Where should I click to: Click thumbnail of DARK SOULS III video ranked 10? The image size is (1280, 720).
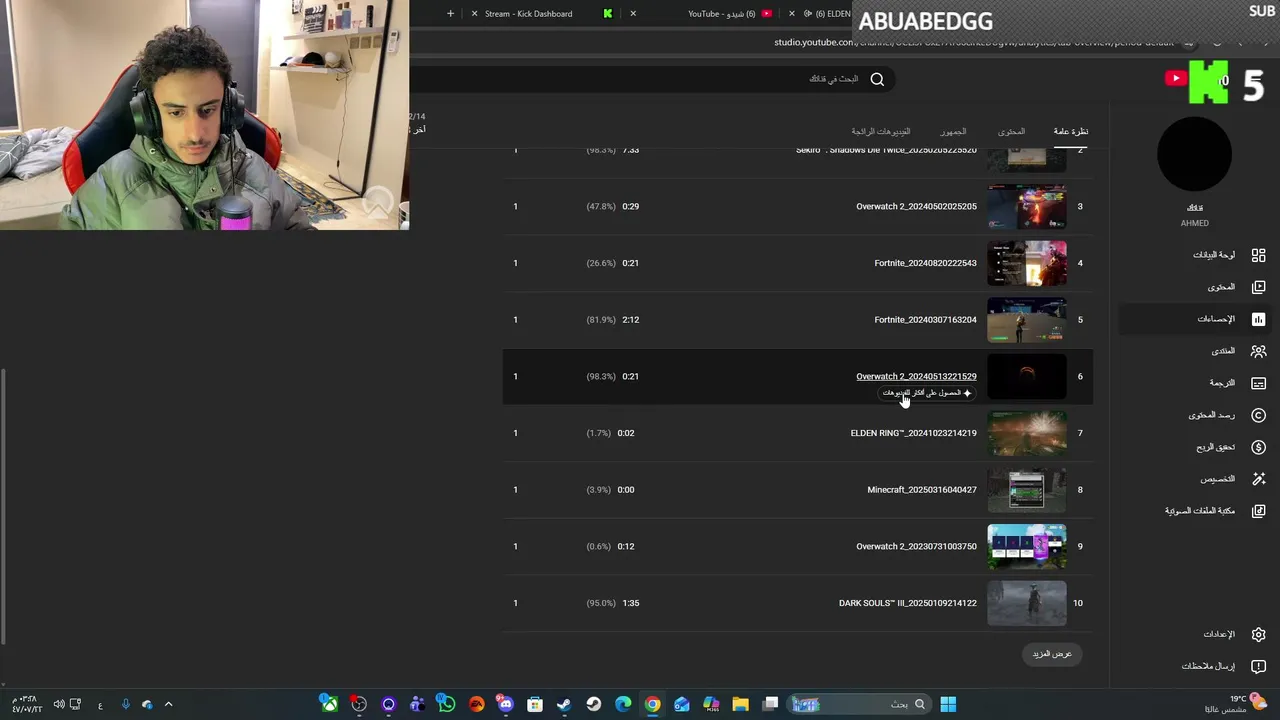(1027, 603)
